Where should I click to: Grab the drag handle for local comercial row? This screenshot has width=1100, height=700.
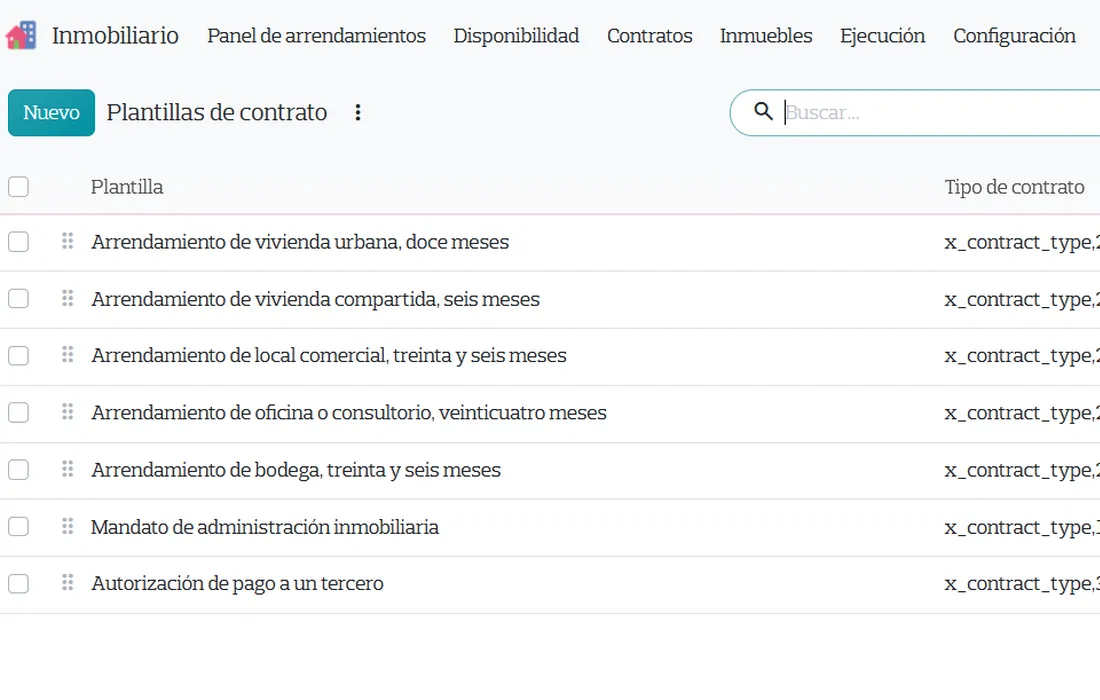(x=67, y=355)
